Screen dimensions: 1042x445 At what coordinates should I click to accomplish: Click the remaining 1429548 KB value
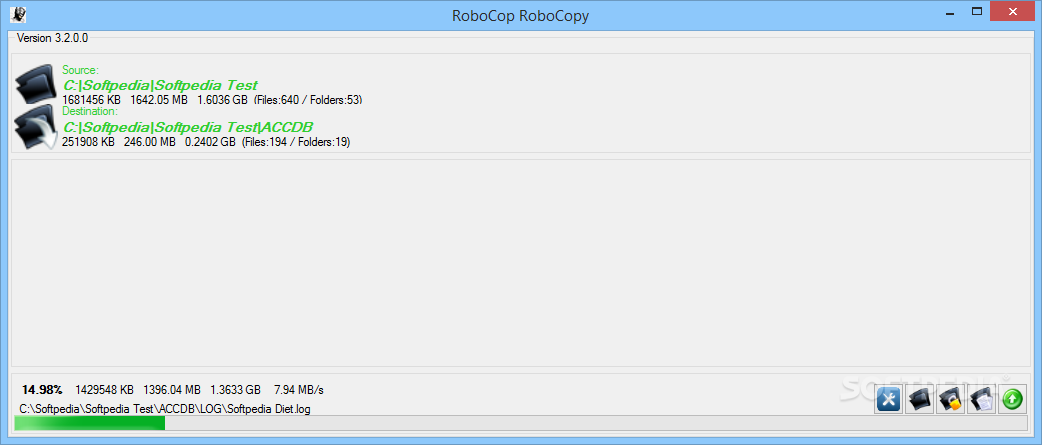point(104,389)
